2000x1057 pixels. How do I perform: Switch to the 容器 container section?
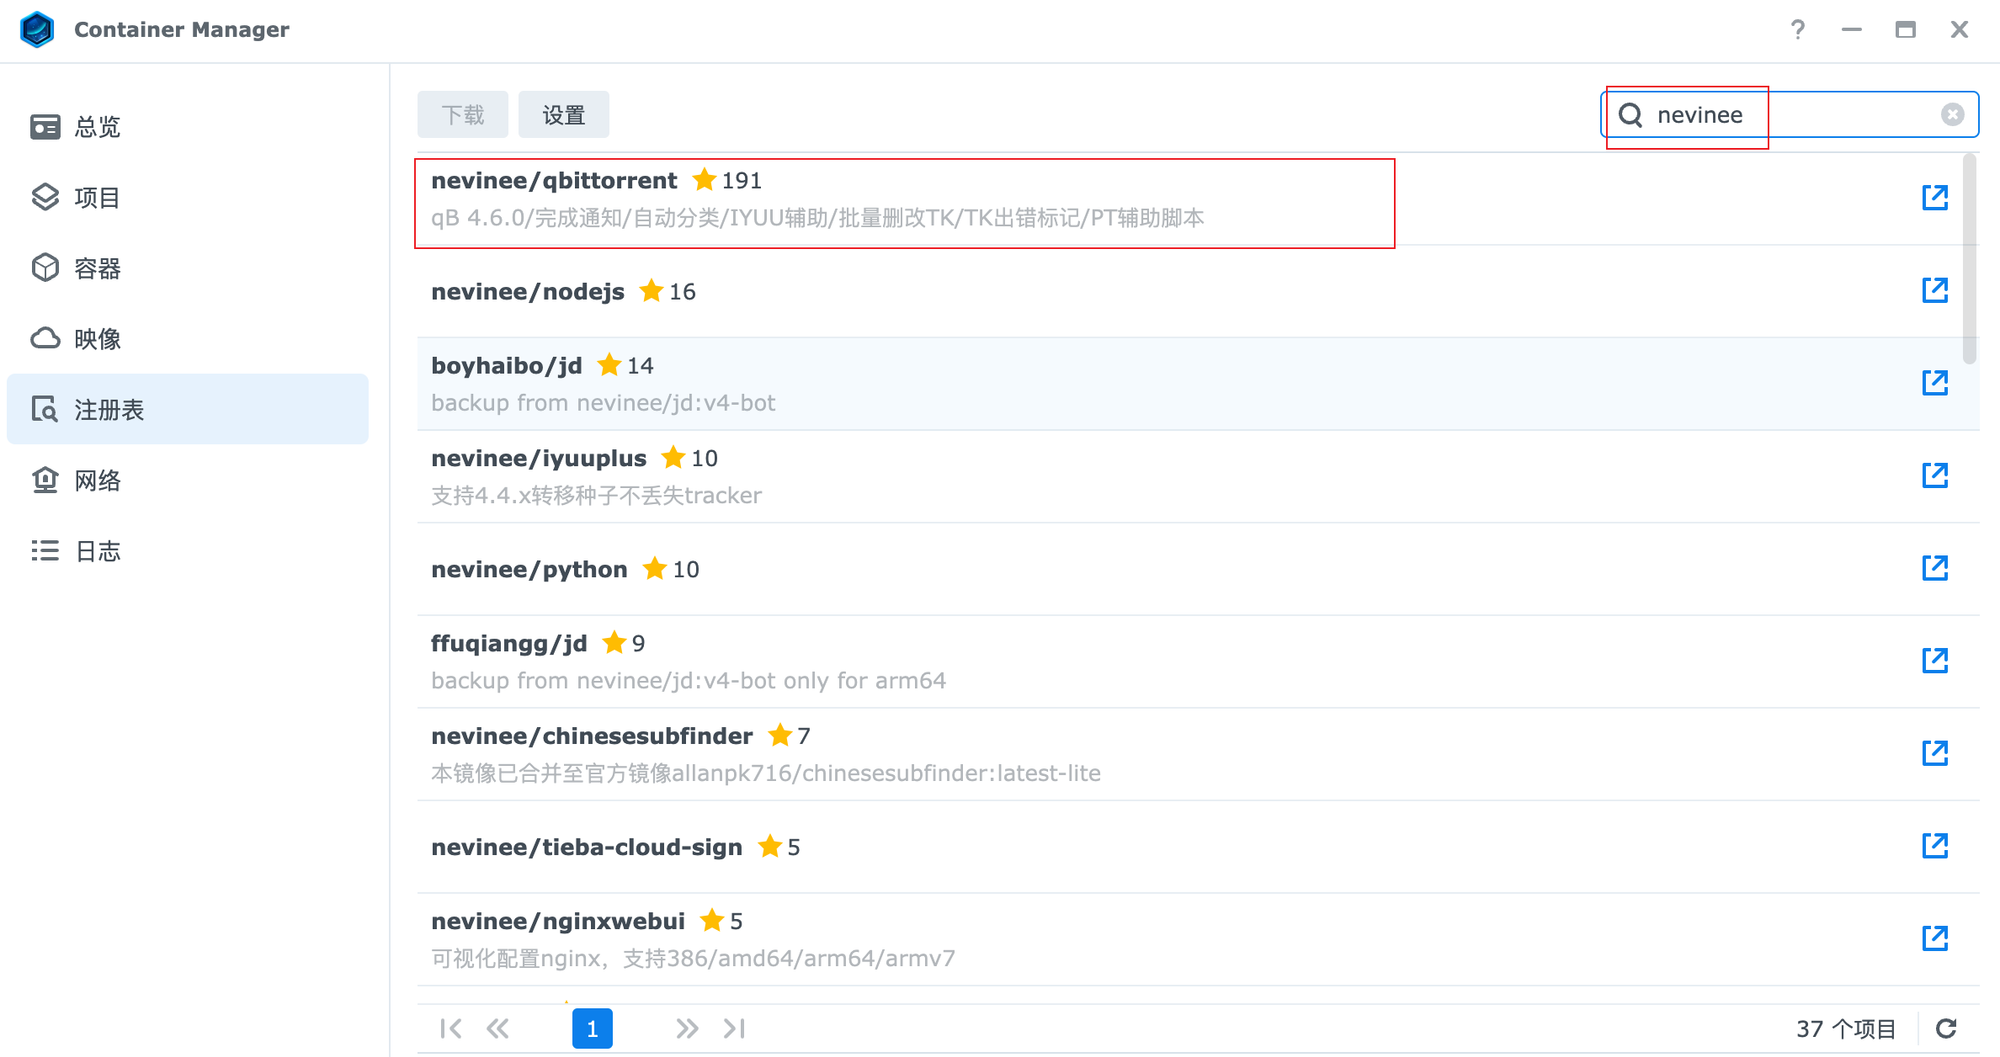[x=97, y=268]
